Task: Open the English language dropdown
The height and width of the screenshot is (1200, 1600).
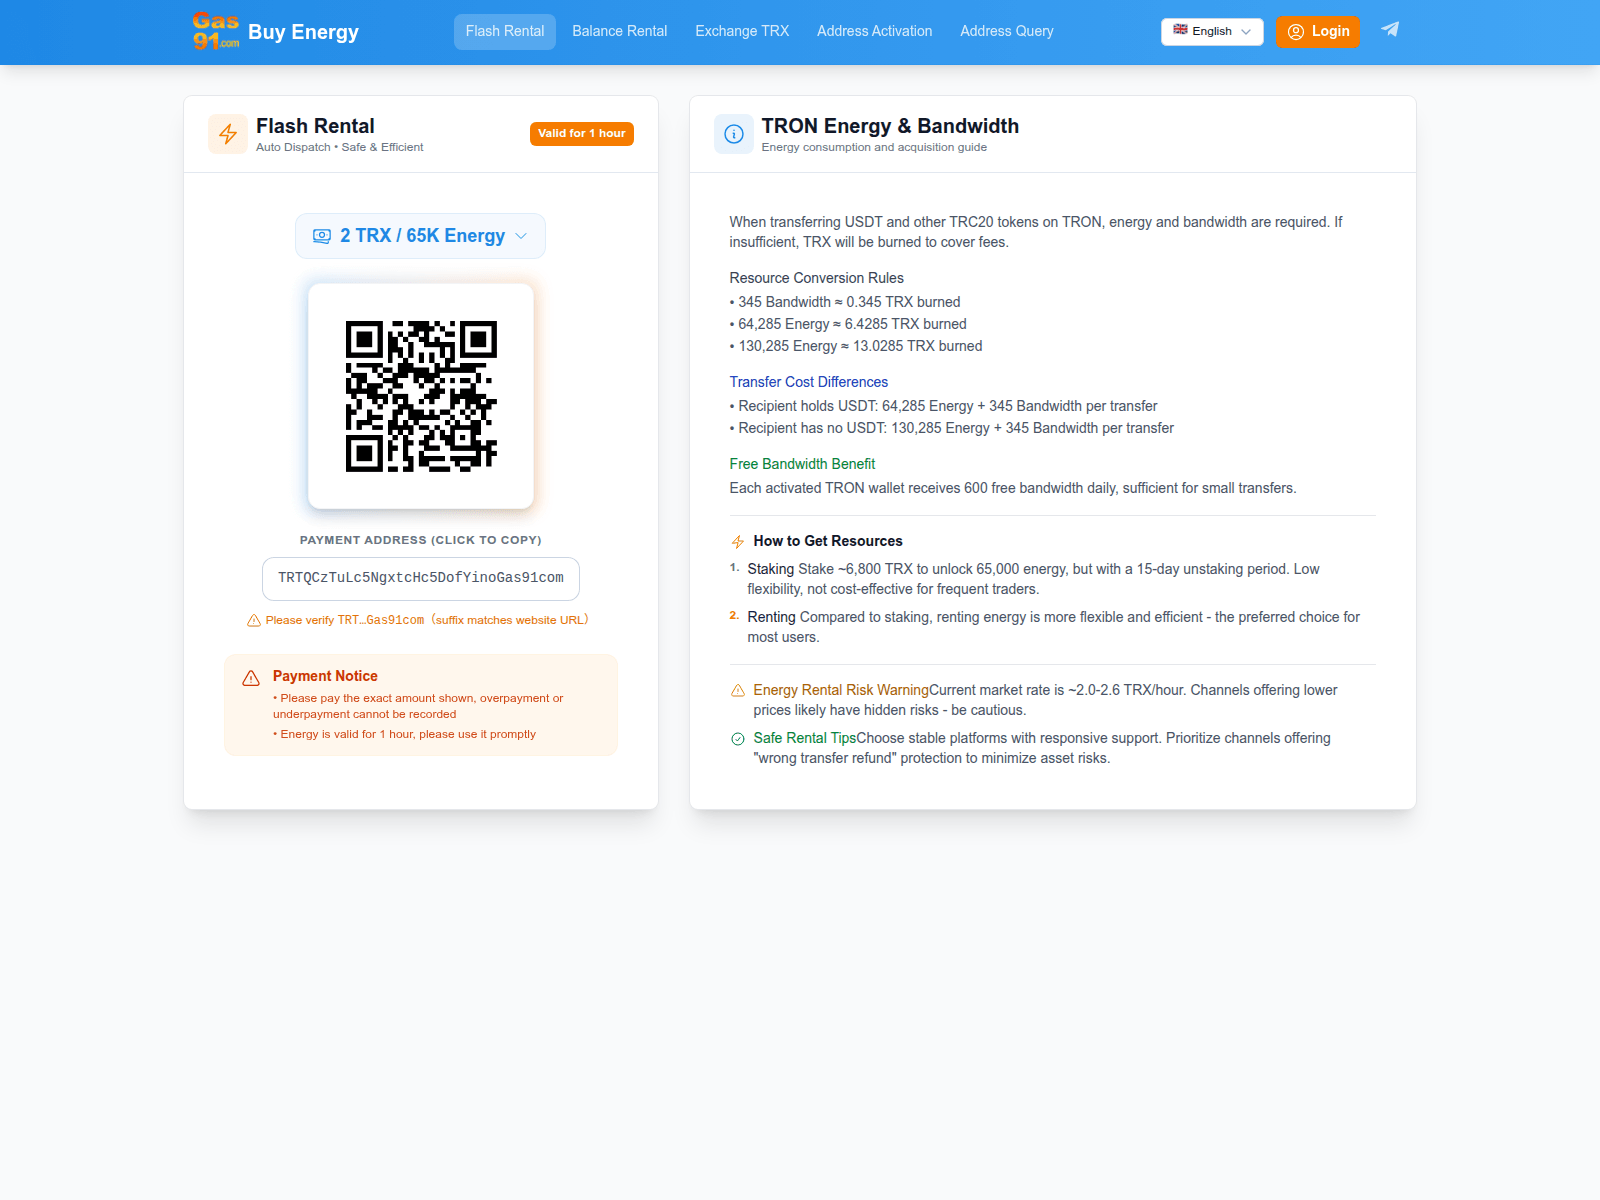Action: pyautogui.click(x=1212, y=32)
